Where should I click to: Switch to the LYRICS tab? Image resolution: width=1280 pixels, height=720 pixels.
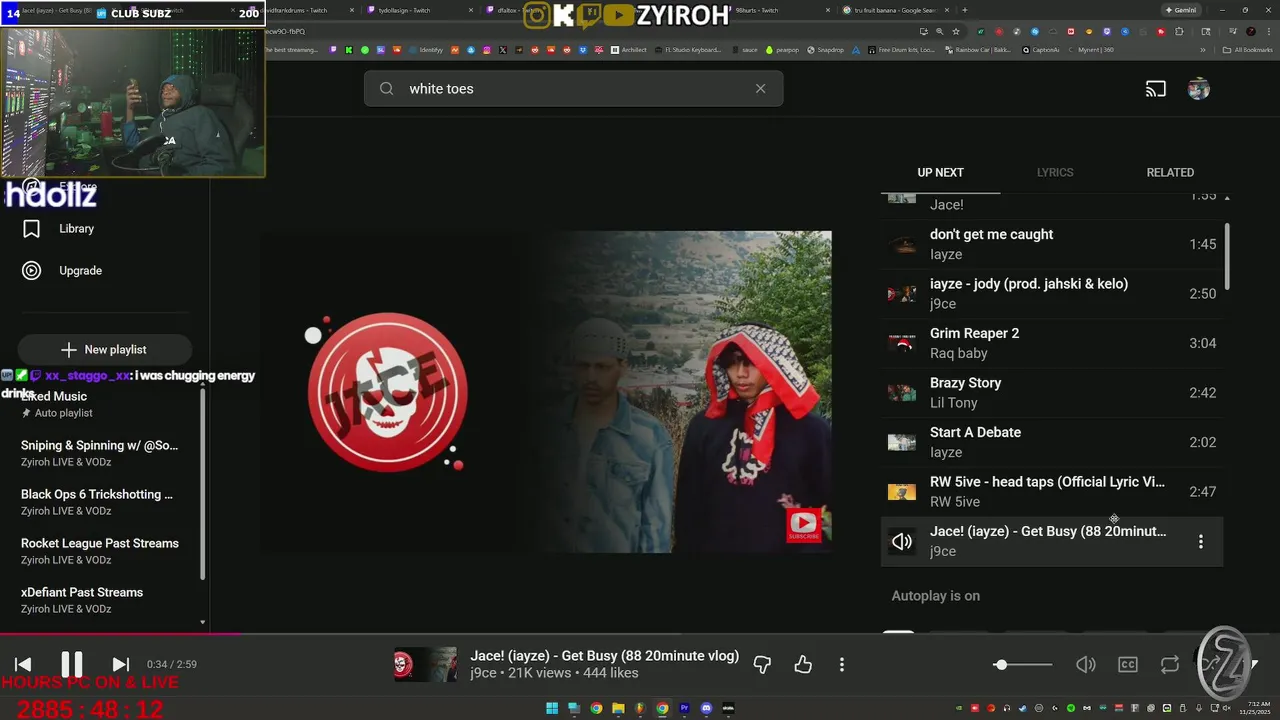click(x=1055, y=172)
